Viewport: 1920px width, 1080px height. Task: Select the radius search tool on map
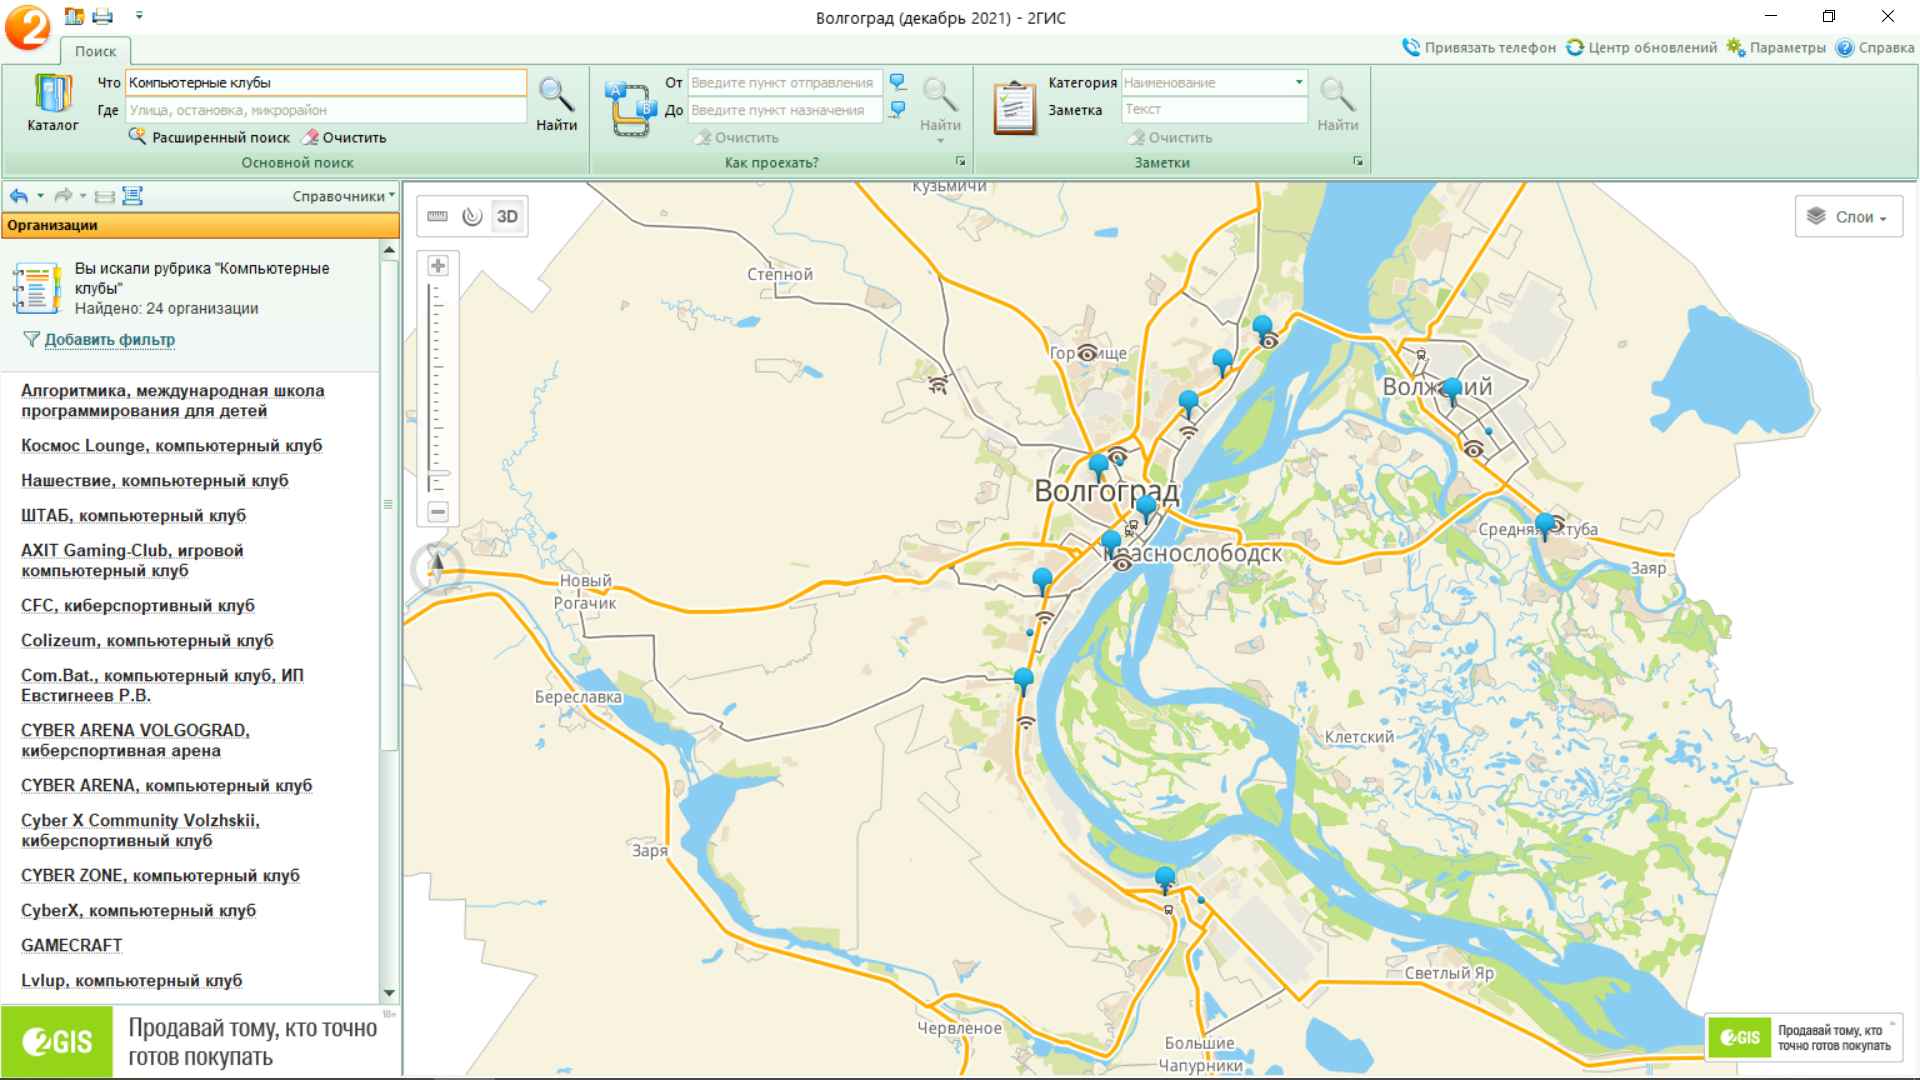tap(472, 216)
